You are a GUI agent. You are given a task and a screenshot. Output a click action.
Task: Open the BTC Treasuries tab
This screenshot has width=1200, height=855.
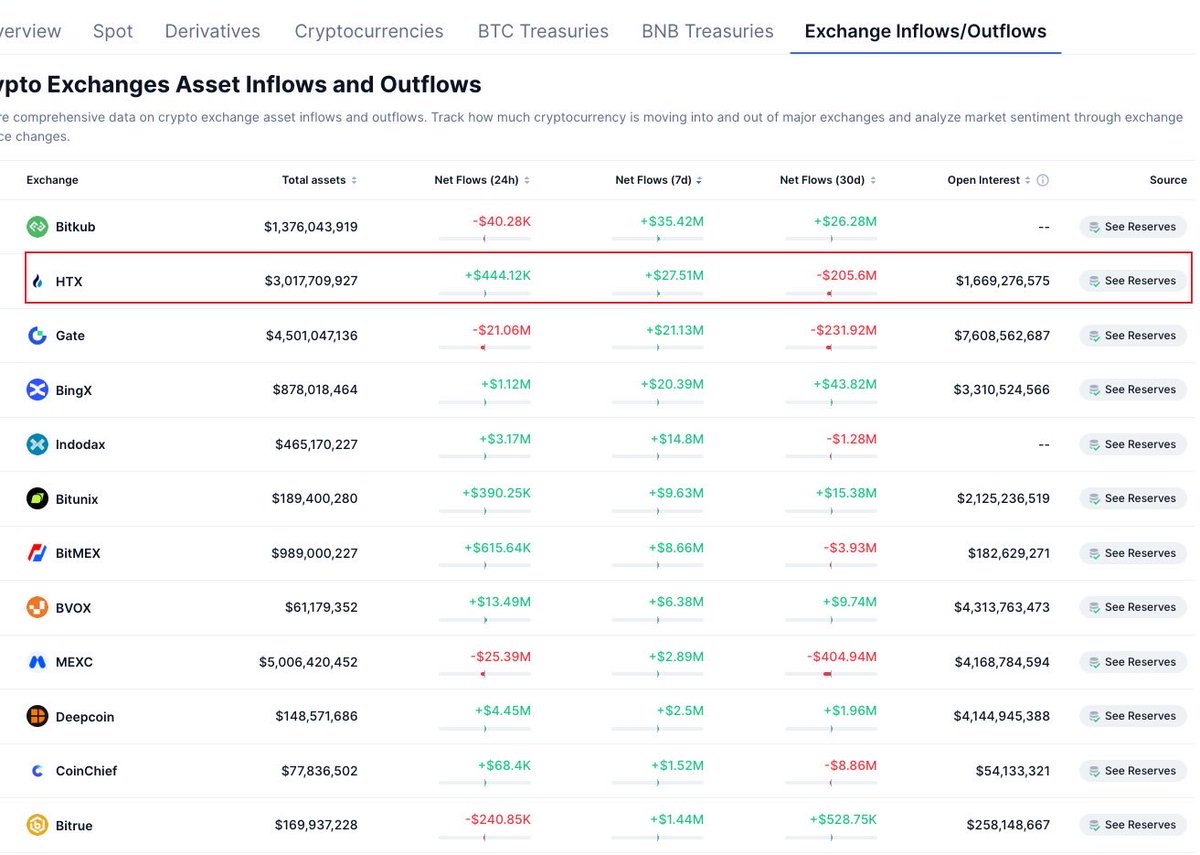tap(543, 31)
